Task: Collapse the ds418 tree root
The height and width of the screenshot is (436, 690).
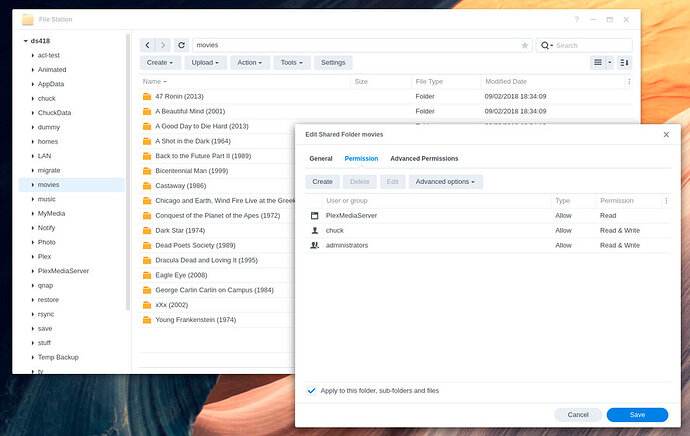Action: (26, 41)
